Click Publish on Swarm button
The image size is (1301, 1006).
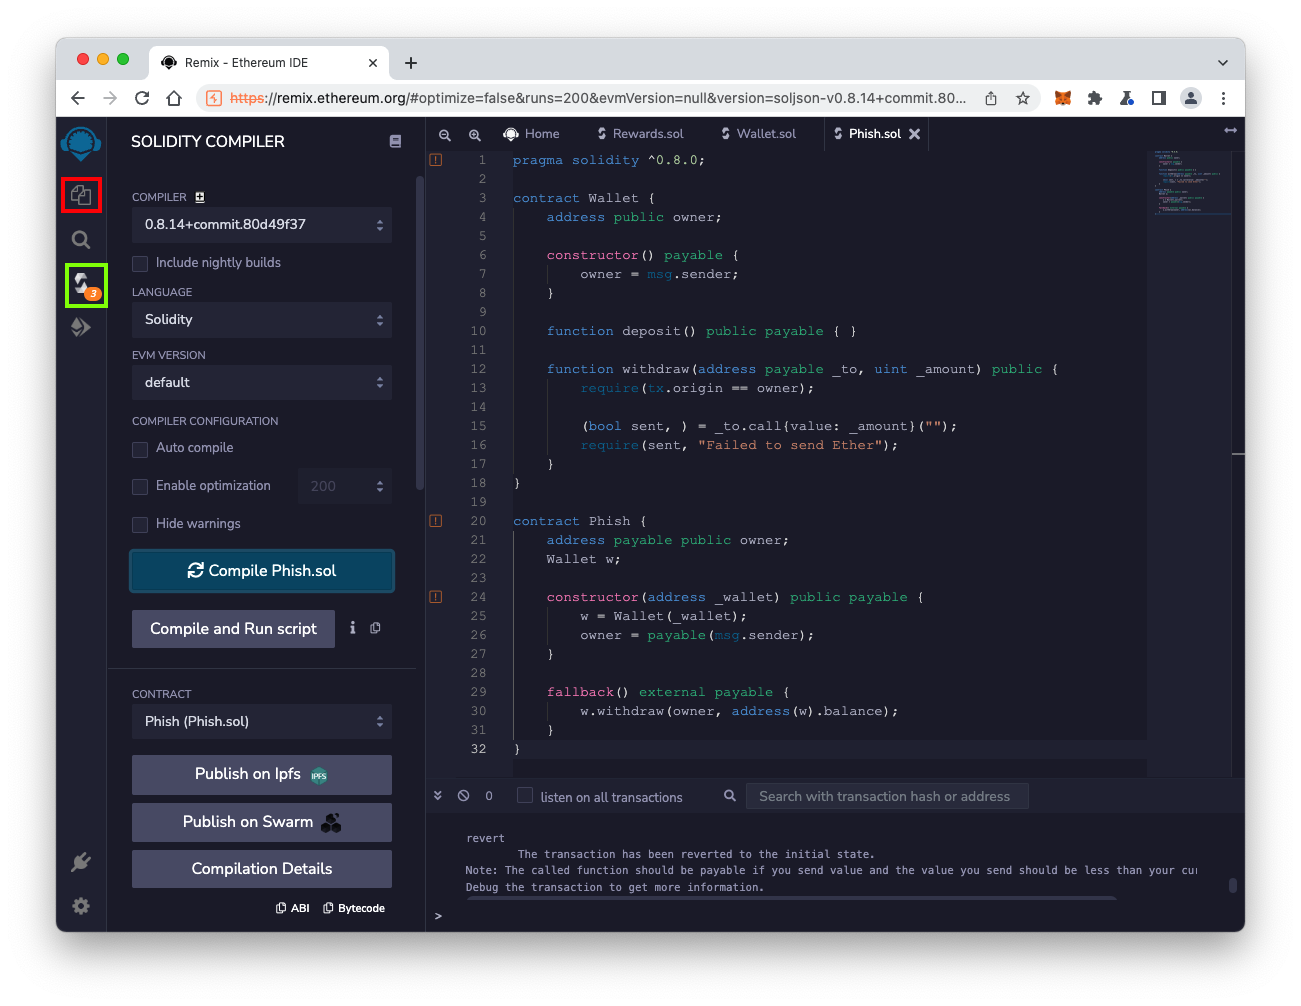262,823
